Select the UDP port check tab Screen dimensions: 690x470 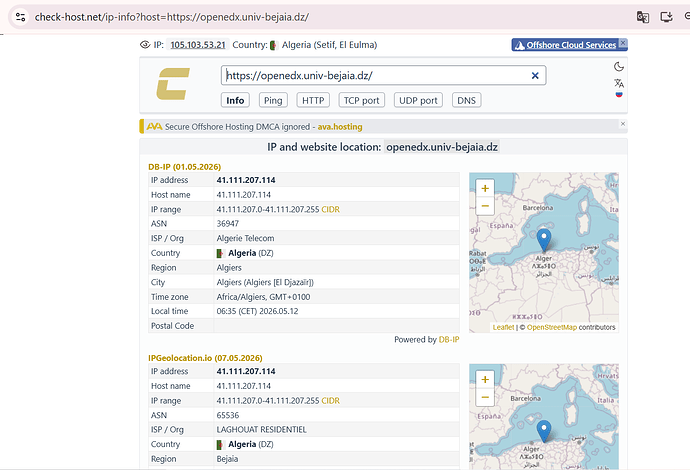418,100
